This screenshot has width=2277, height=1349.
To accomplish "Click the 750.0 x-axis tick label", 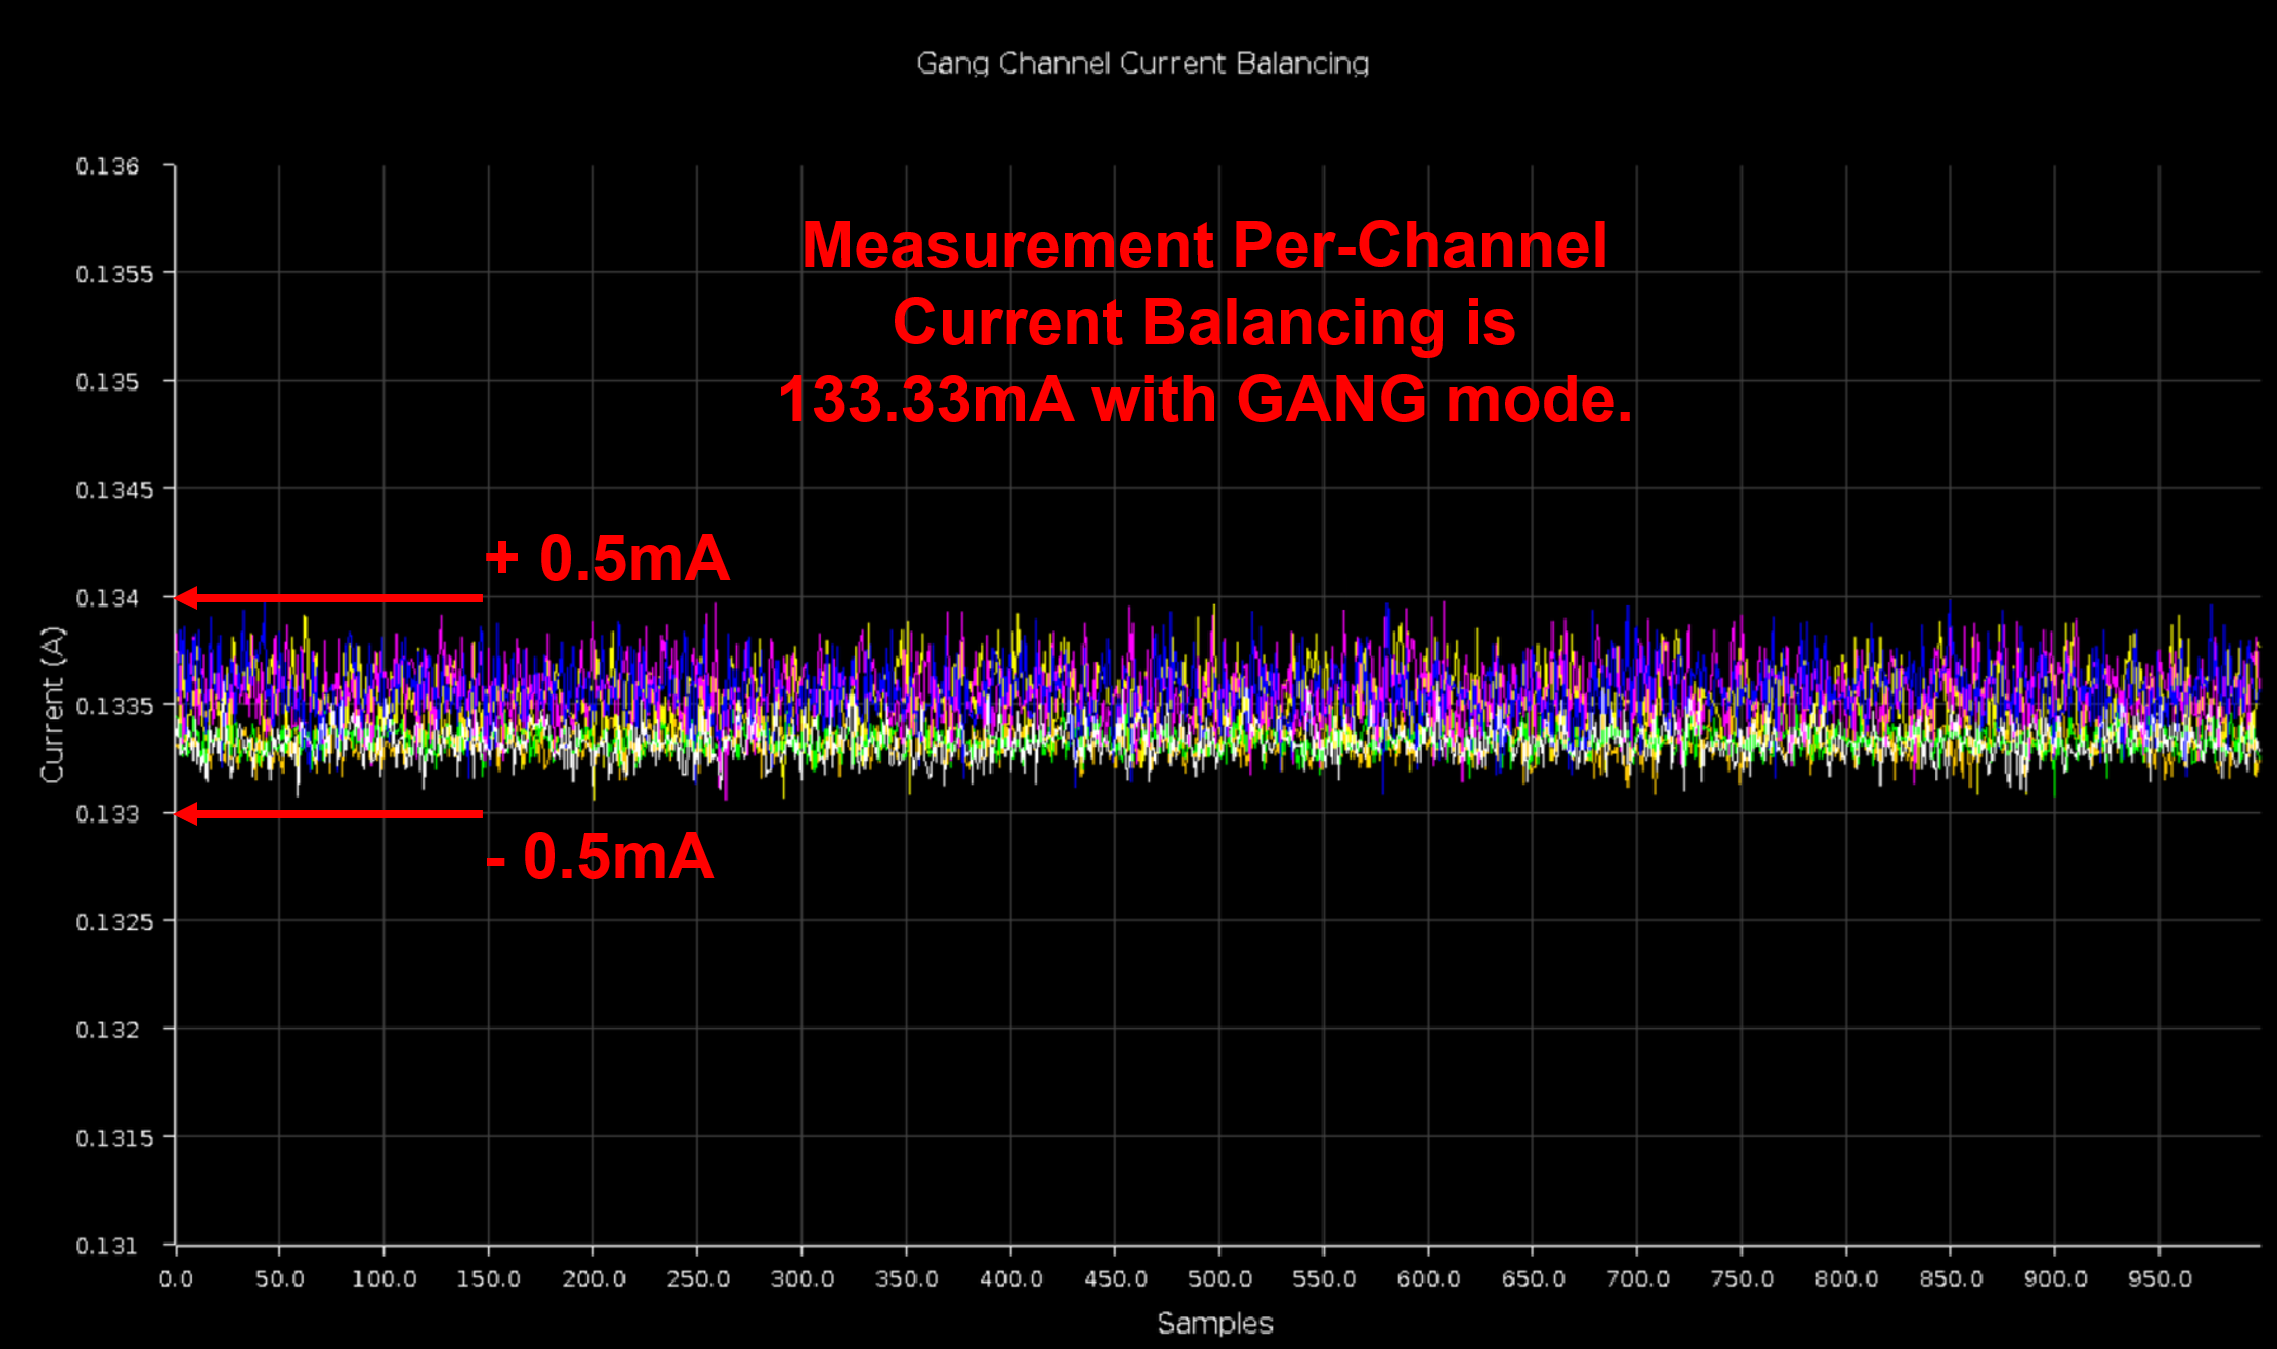I will [1742, 1279].
